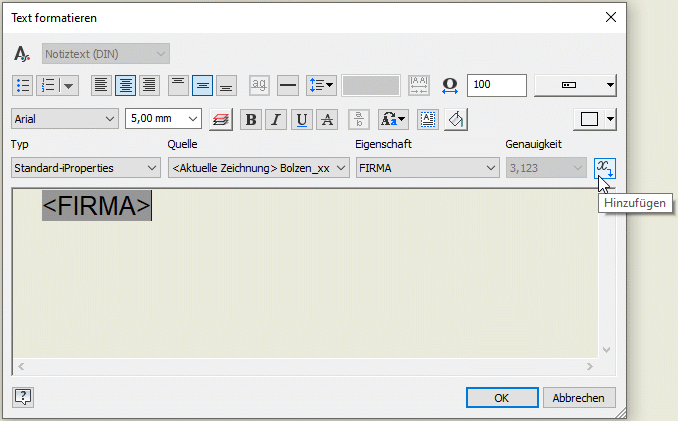The width and height of the screenshot is (678, 421).
Task: Align text to the left
Action: [x=101, y=85]
